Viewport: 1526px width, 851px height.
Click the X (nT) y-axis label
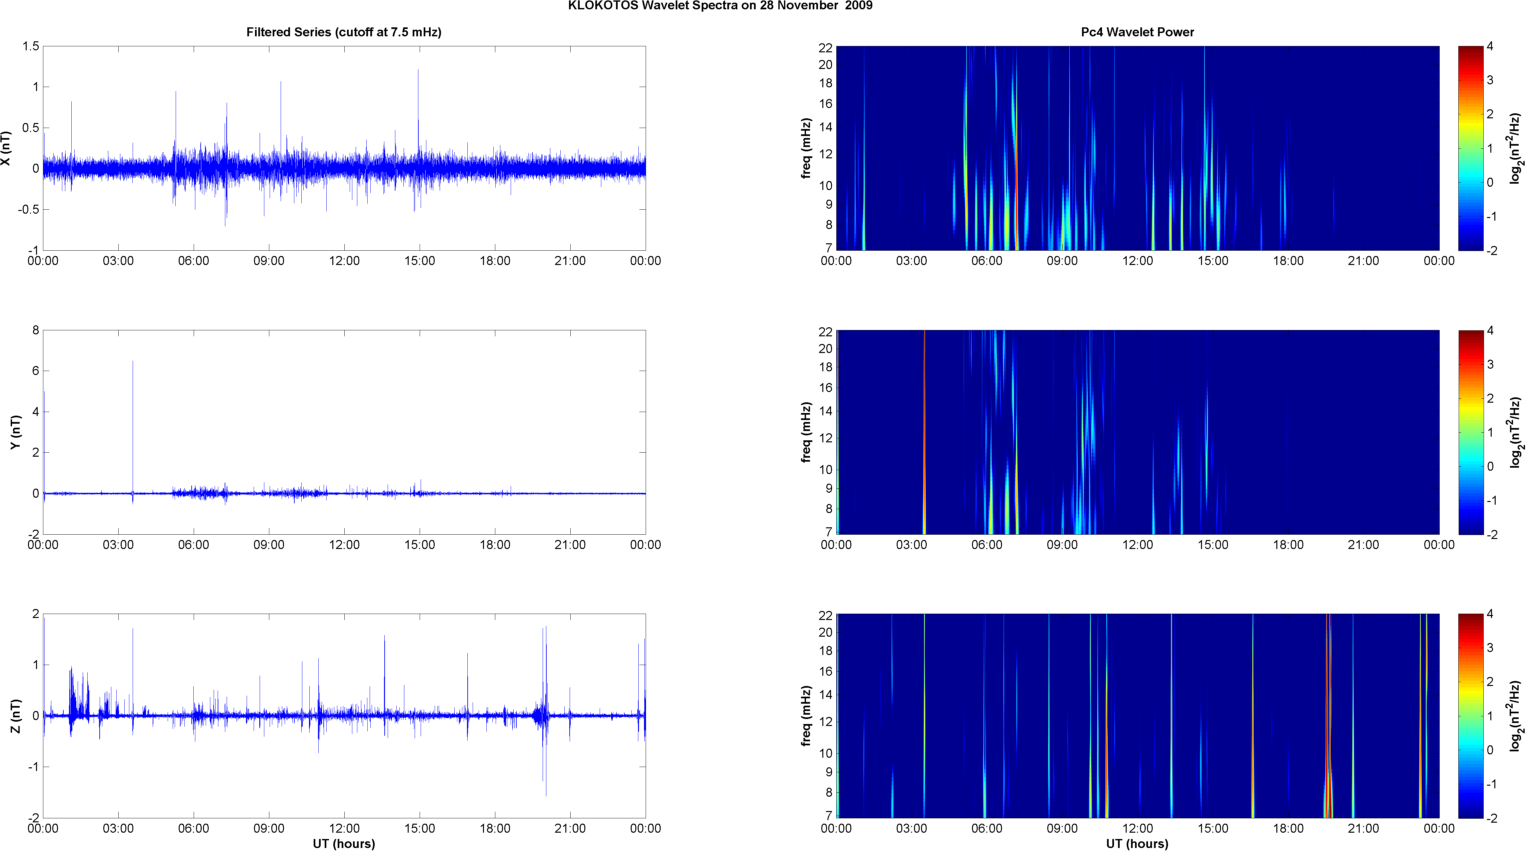7,148
